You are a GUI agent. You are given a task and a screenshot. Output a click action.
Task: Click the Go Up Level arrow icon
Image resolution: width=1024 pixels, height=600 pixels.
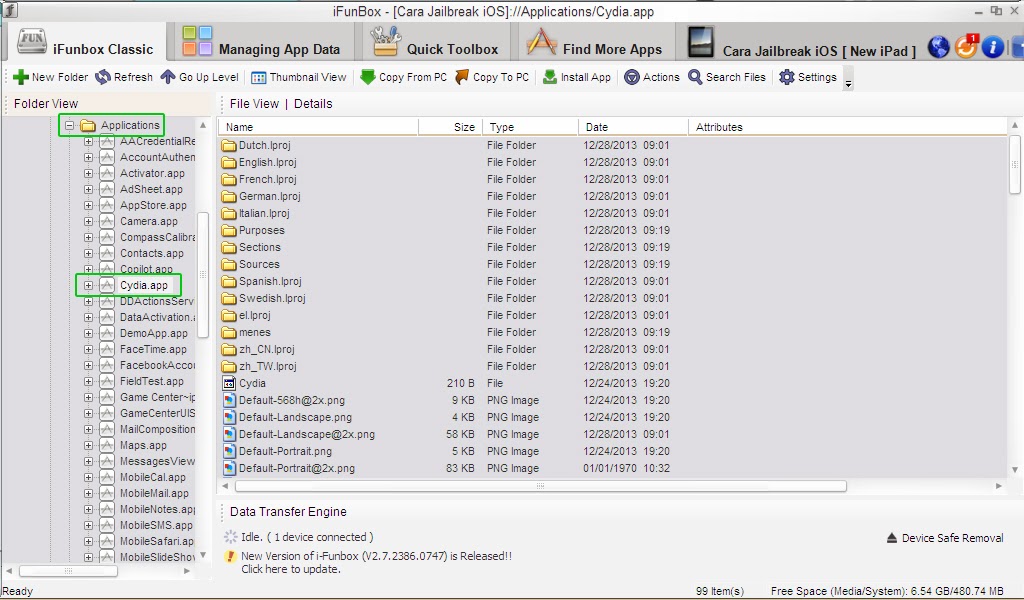168,77
